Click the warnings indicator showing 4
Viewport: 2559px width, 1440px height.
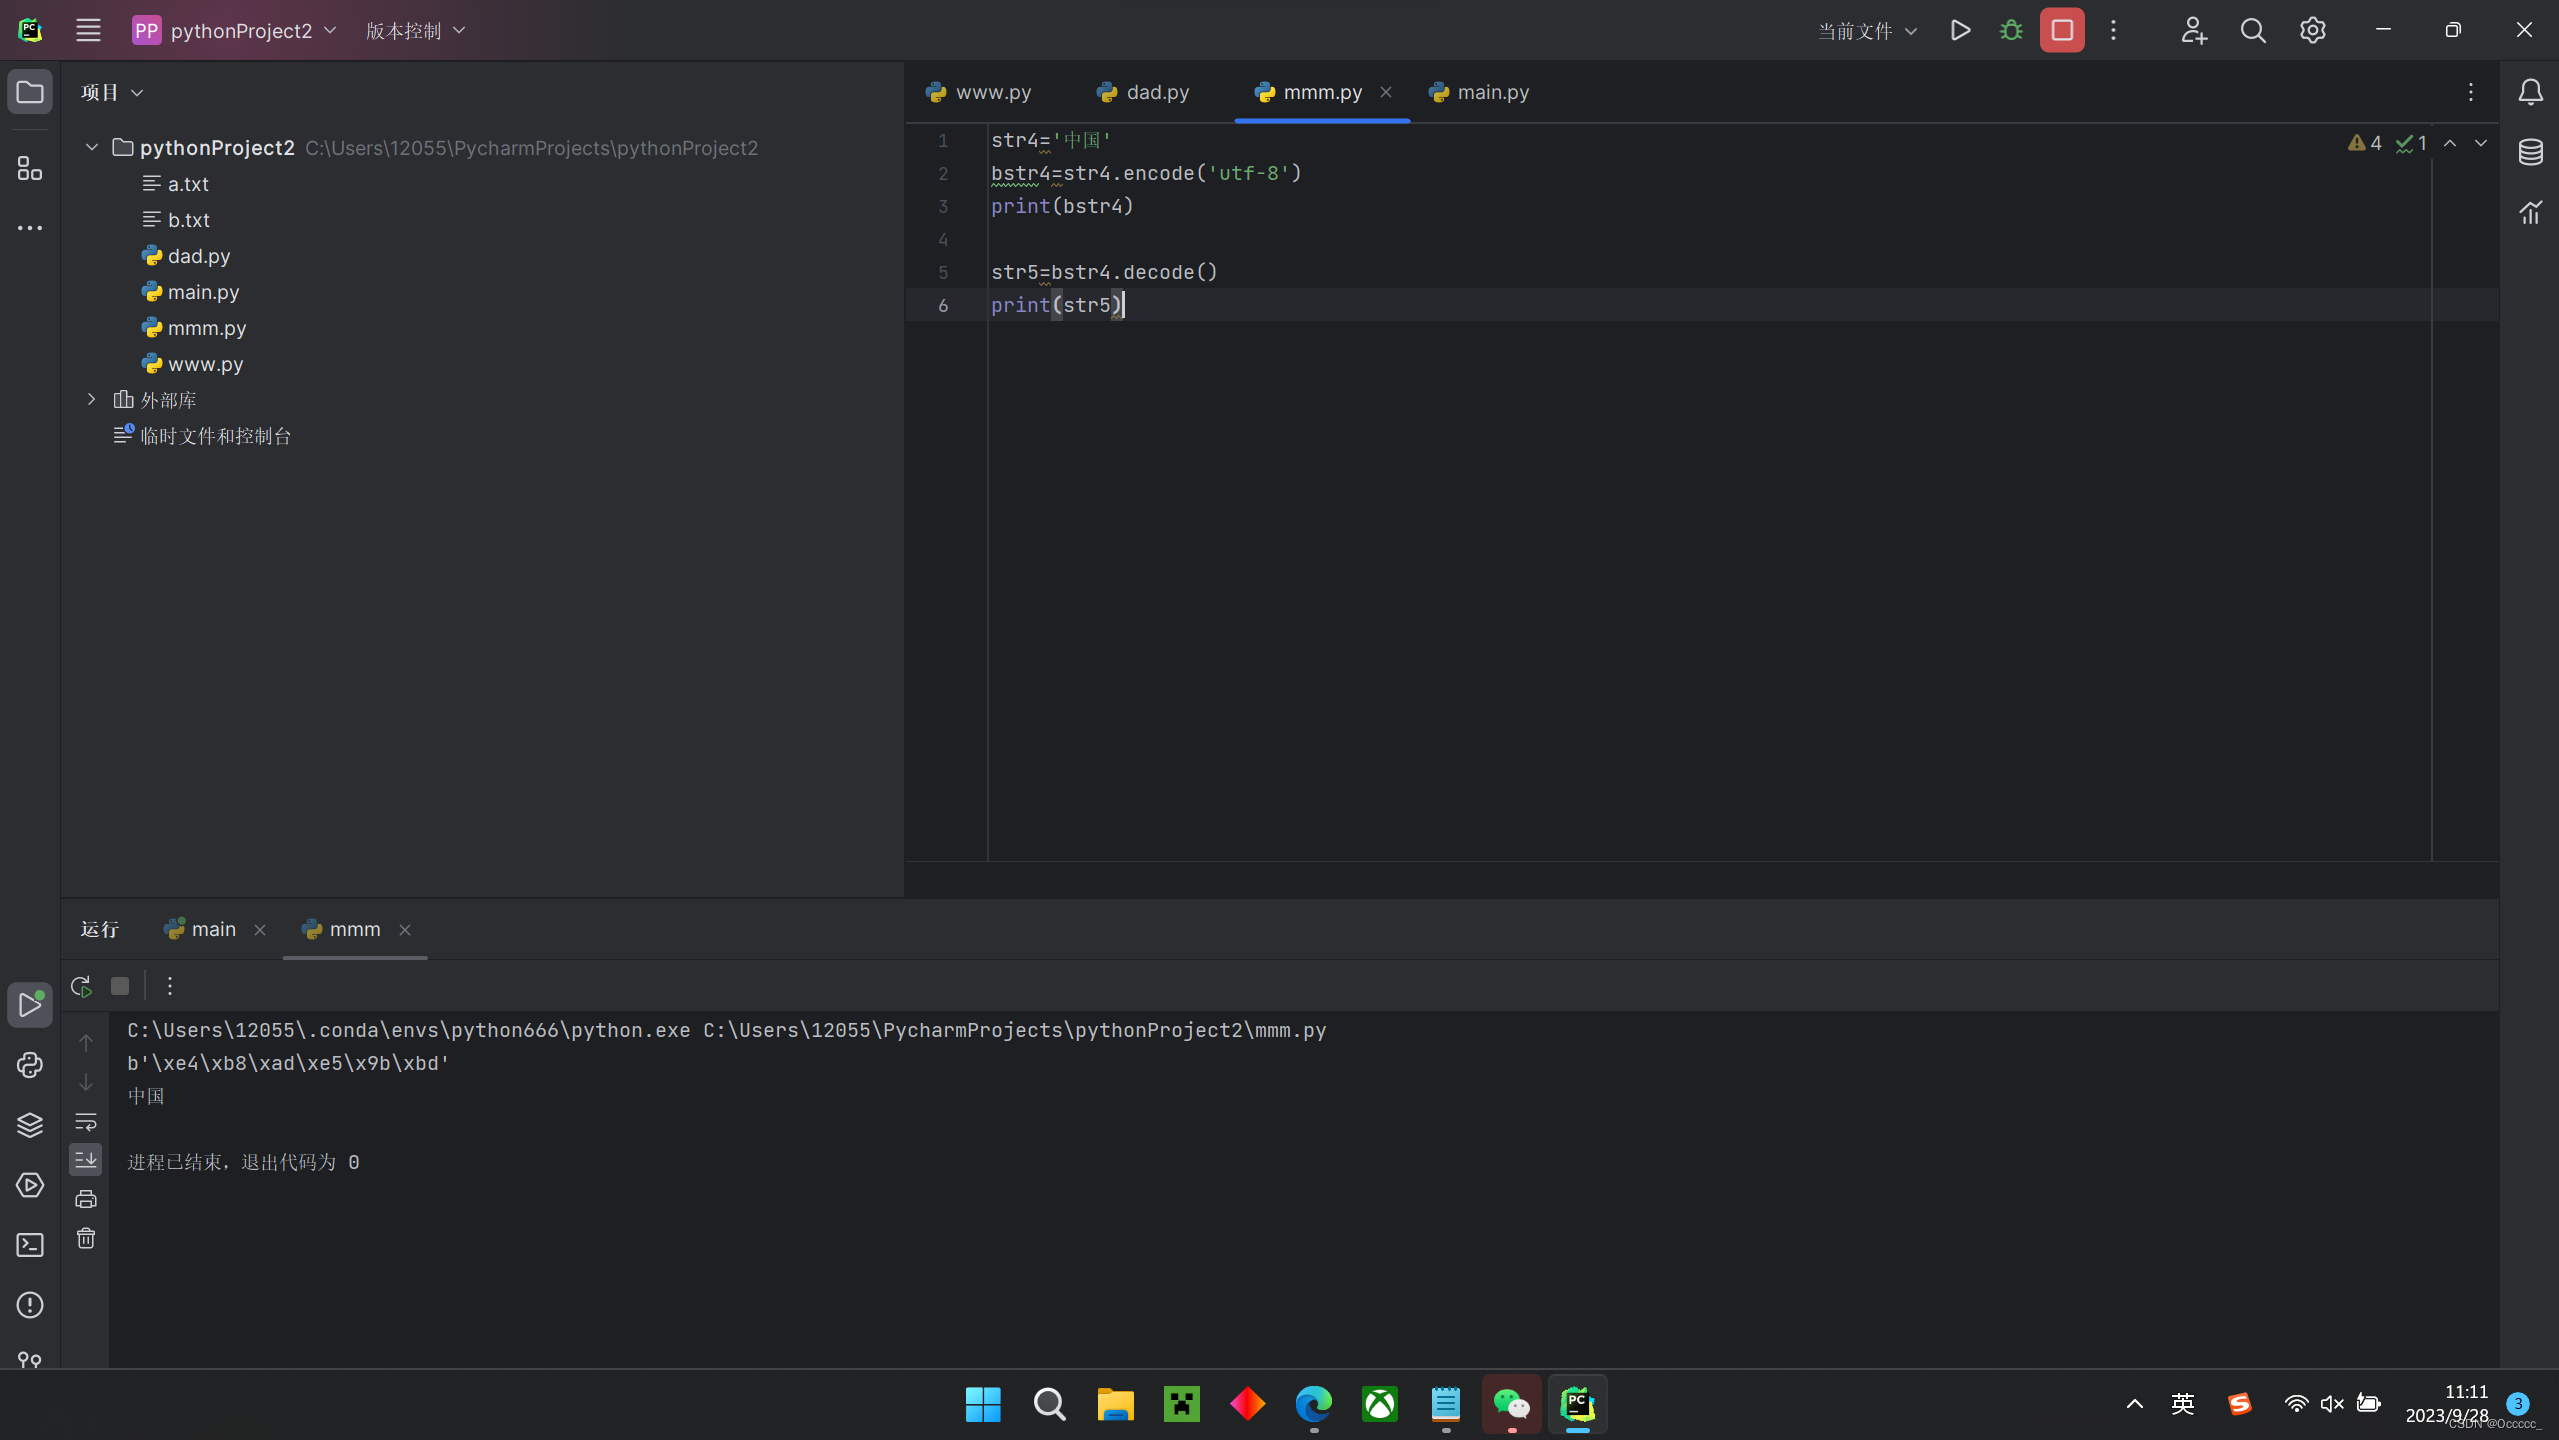tap(2365, 143)
